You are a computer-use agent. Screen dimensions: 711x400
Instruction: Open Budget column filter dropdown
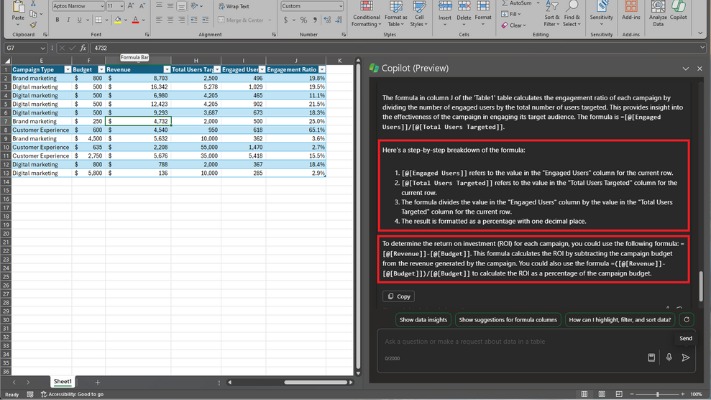pyautogui.click(x=101, y=69)
